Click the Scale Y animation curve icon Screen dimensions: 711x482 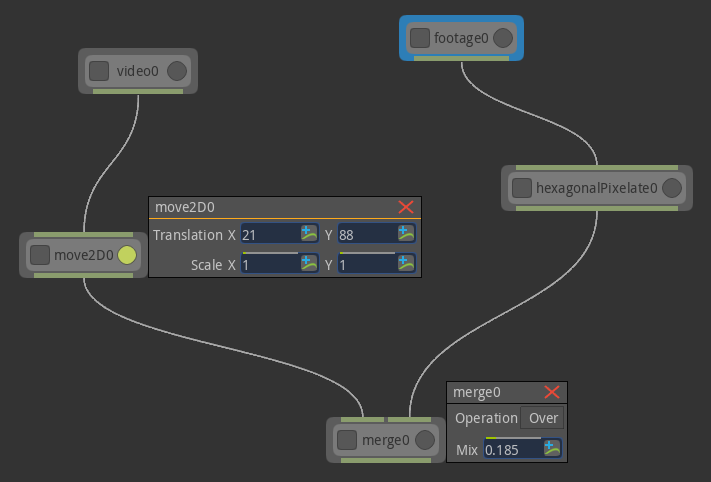[405, 264]
